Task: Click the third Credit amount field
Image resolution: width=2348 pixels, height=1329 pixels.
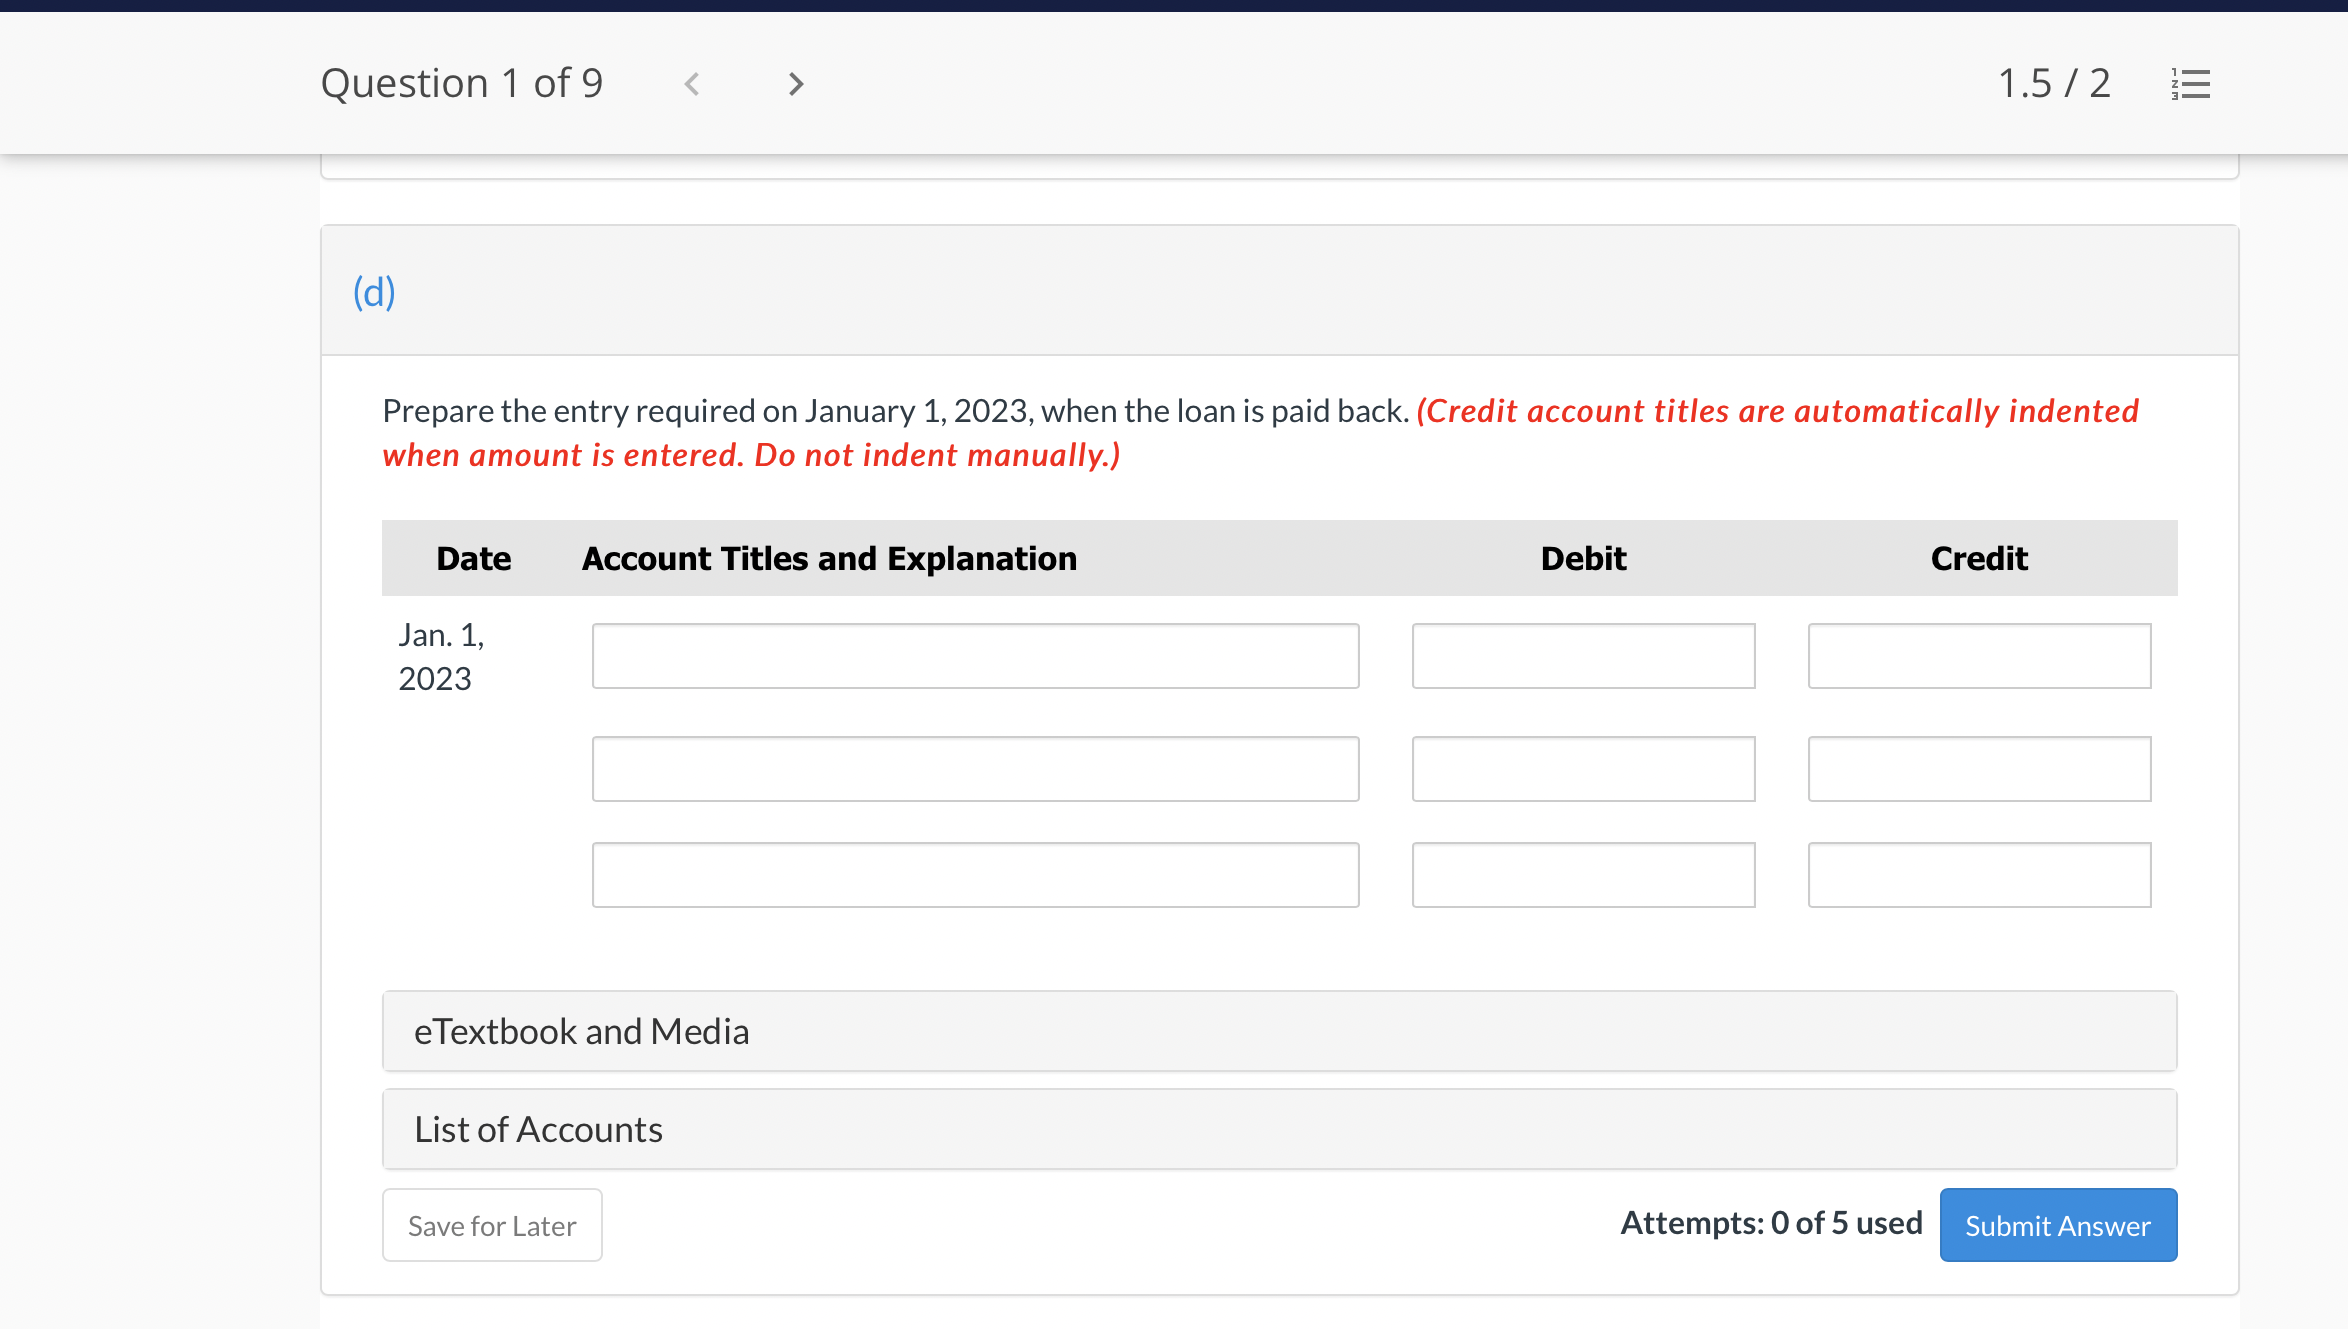Action: pos(1979,875)
